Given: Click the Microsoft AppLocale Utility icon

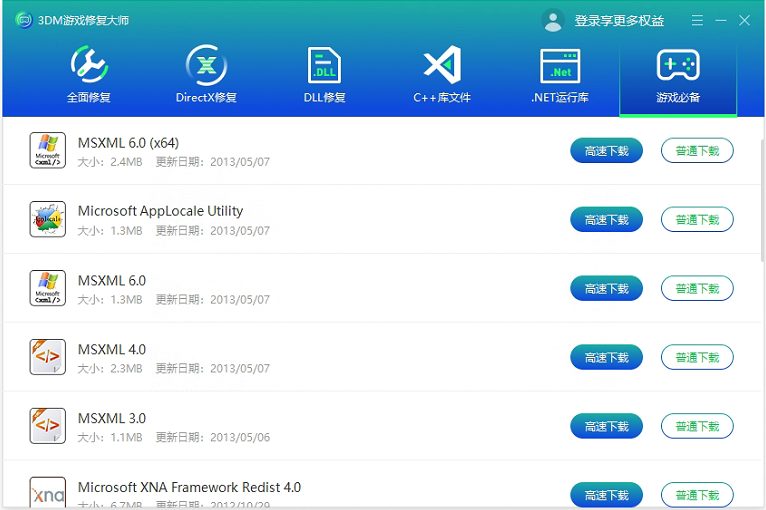Looking at the screenshot, I should coord(47,219).
